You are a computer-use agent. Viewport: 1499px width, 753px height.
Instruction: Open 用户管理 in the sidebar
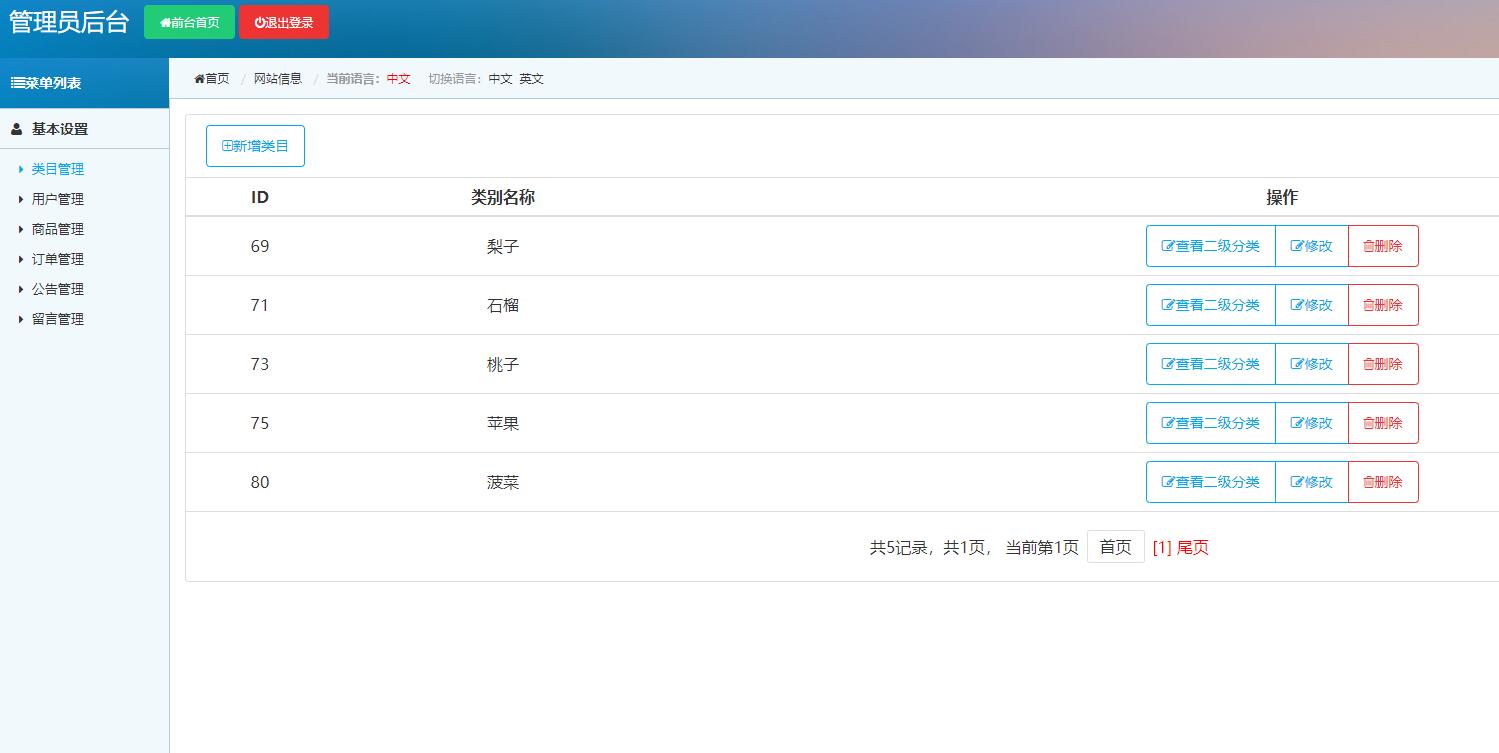[58, 199]
